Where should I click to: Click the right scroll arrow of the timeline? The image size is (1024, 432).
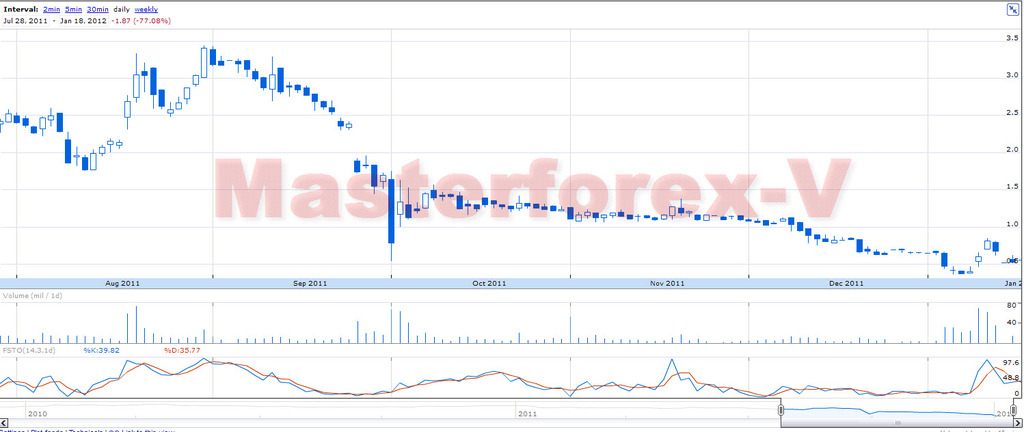1017,423
